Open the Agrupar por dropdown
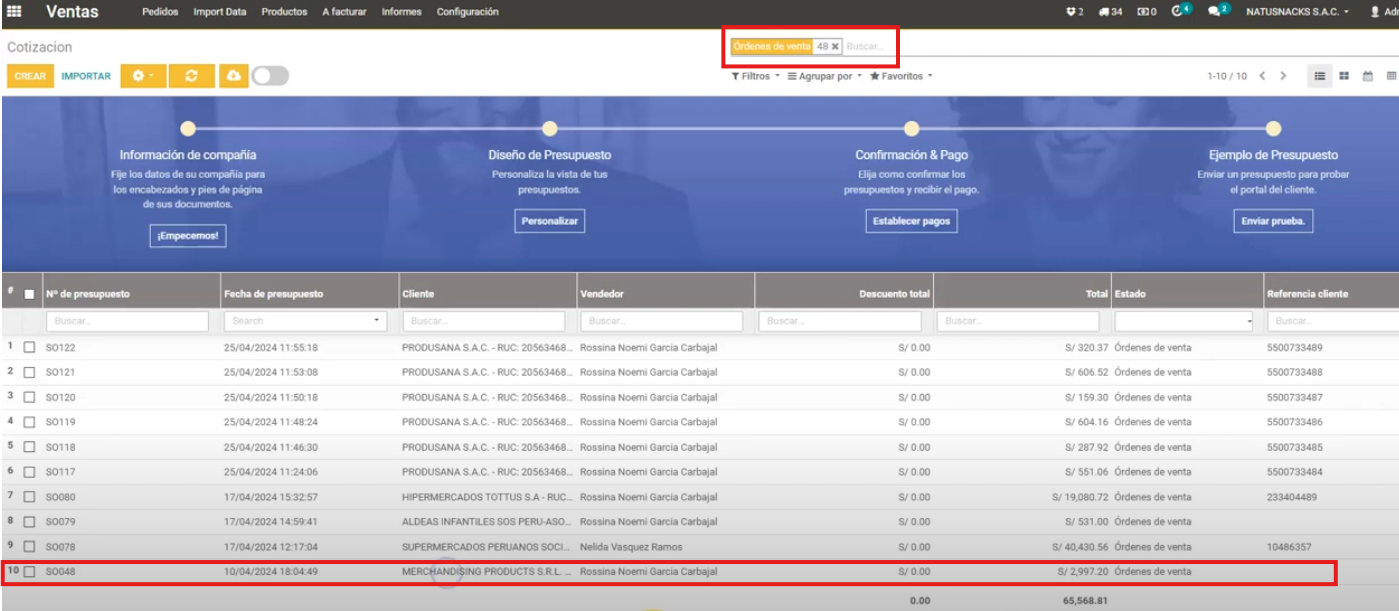 824,76
